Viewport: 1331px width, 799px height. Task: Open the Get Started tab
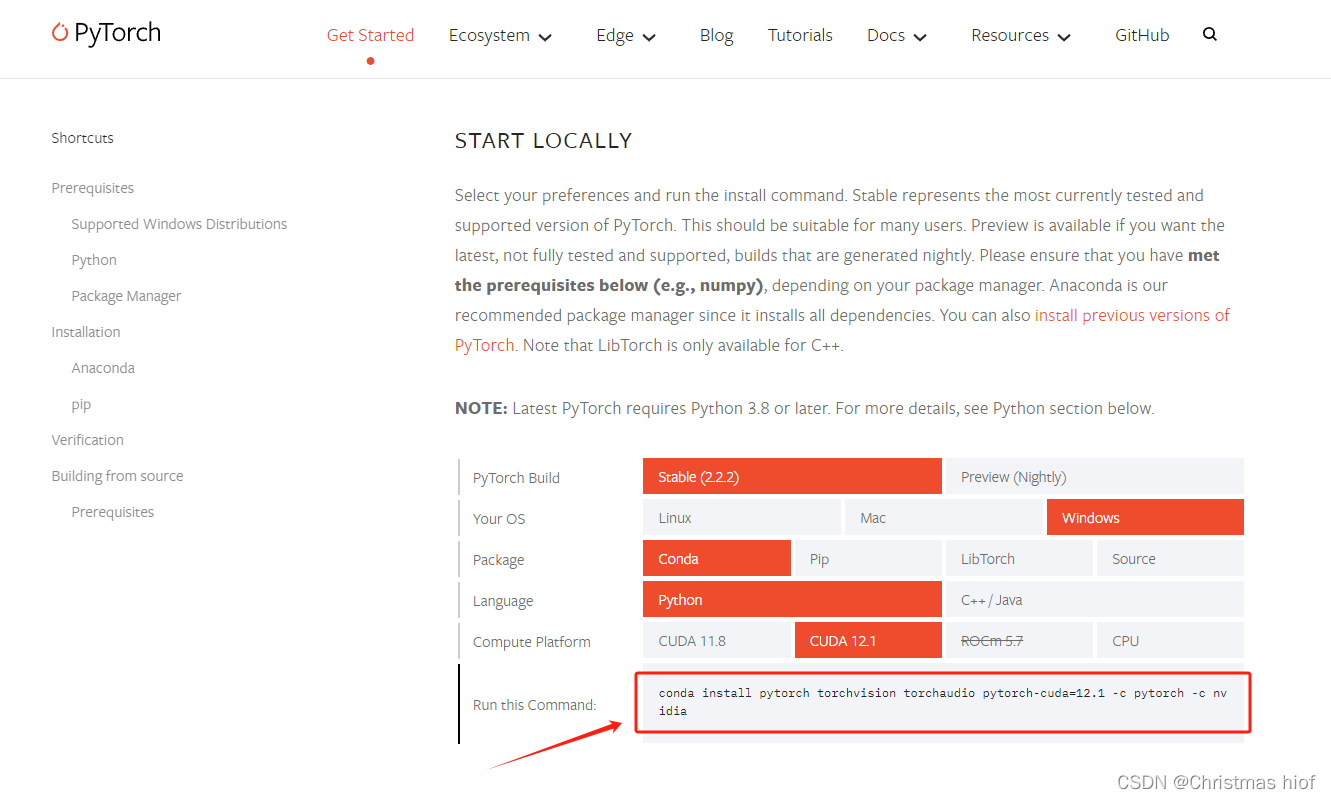click(370, 35)
